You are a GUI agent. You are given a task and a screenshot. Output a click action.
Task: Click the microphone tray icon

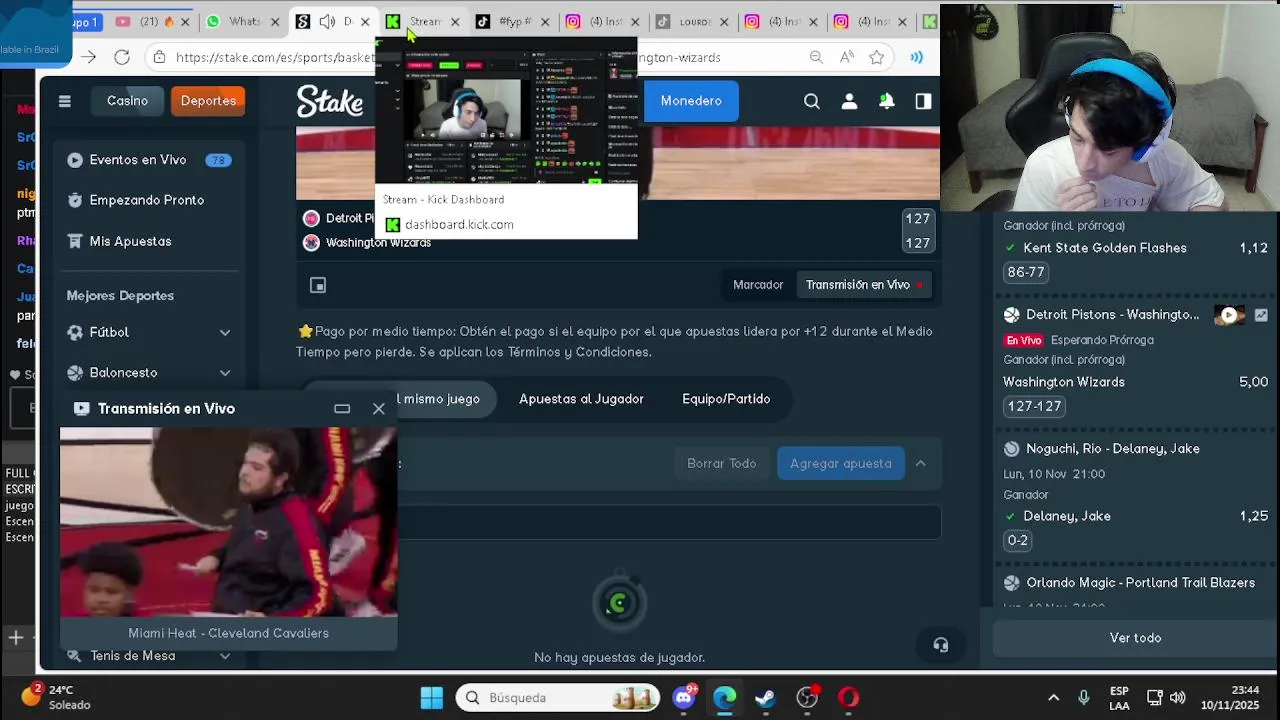1083,697
